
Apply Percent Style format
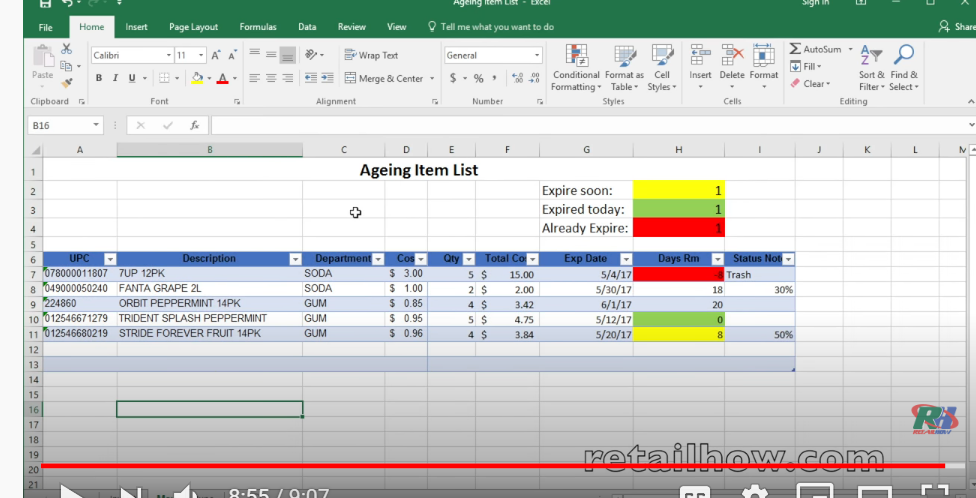click(478, 78)
